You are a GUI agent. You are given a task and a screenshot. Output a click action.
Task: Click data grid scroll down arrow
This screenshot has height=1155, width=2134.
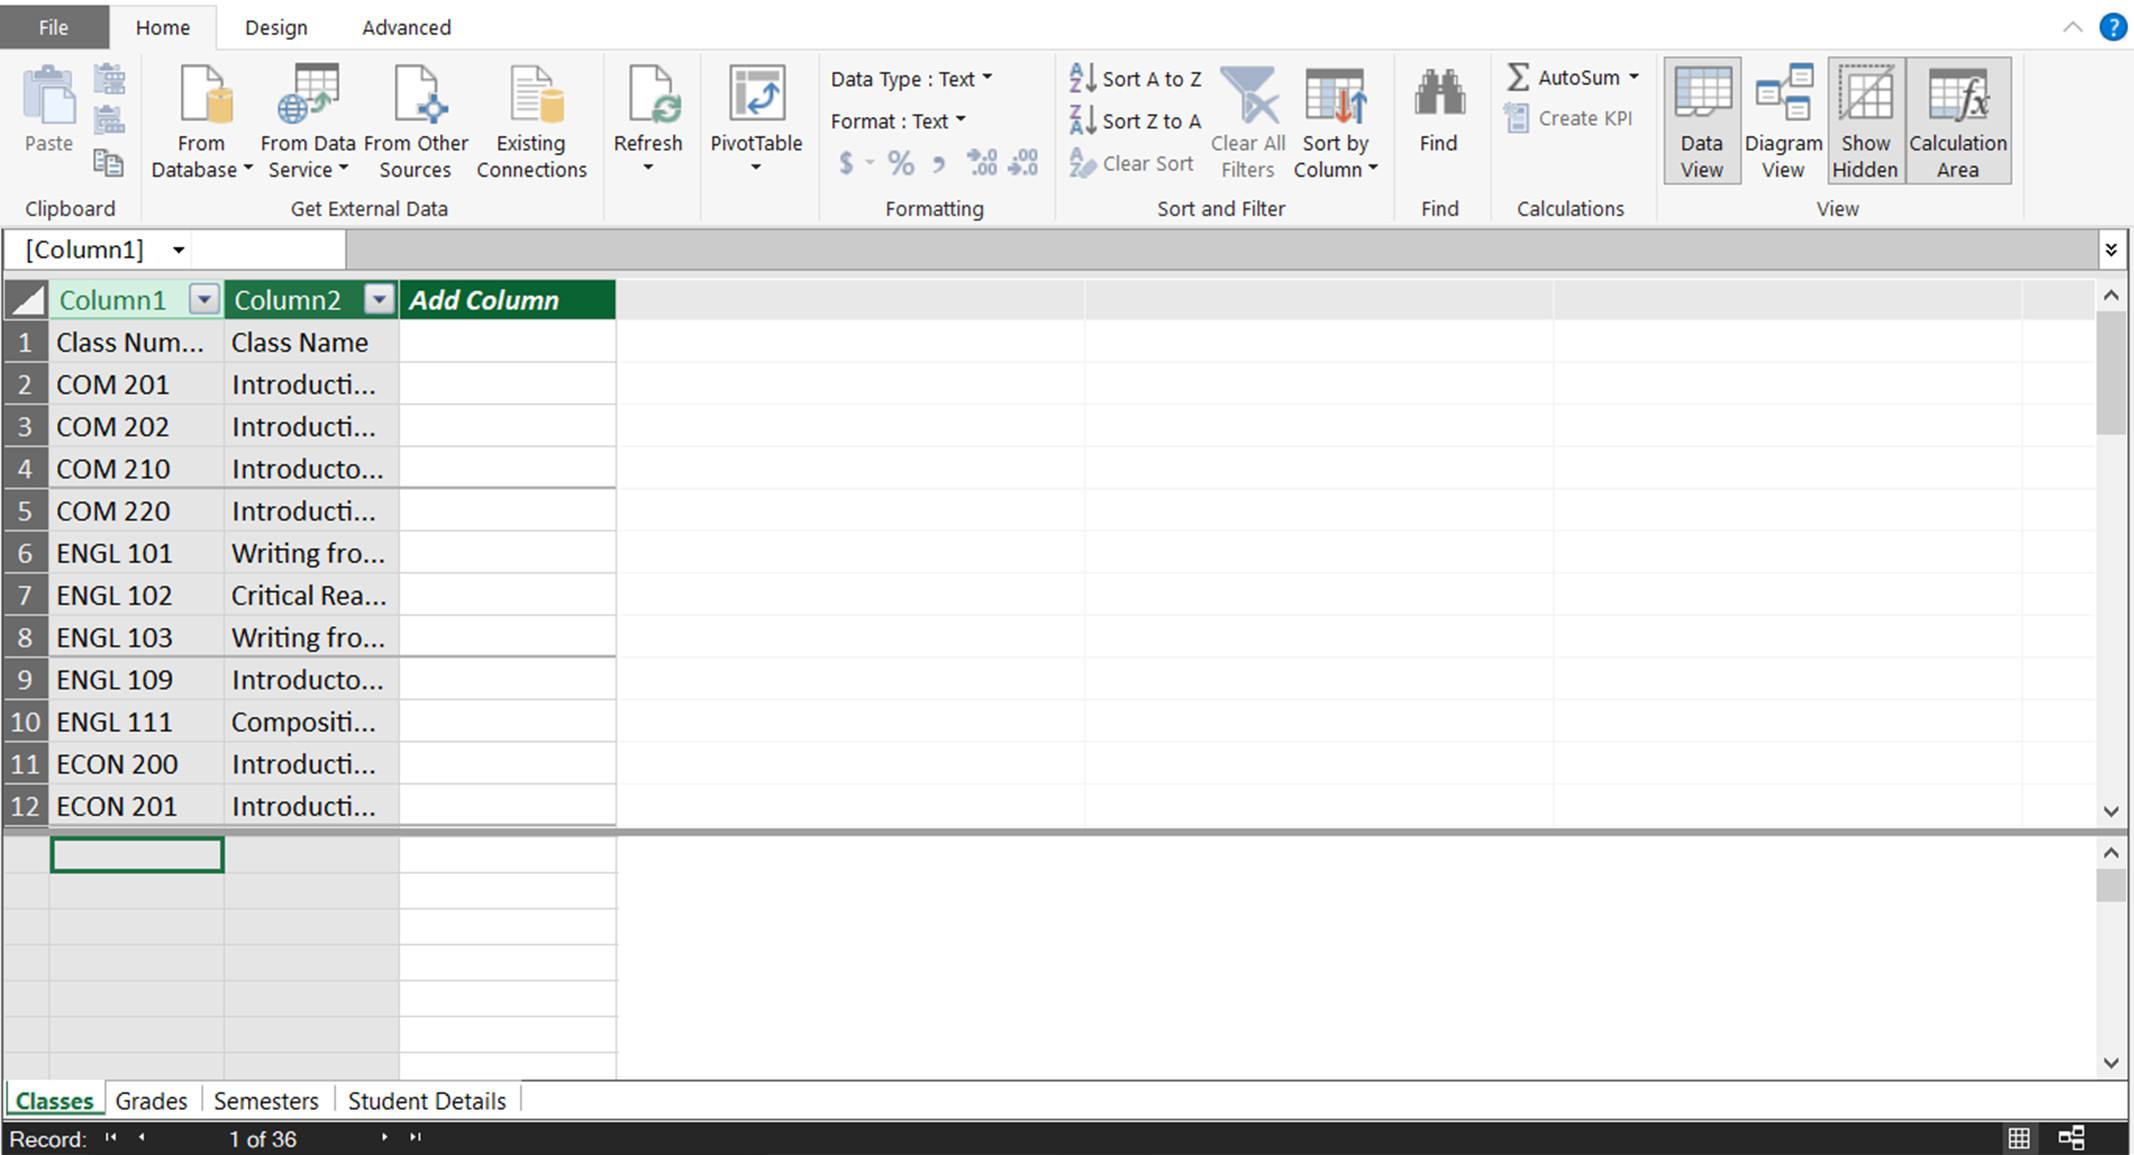[x=2111, y=811]
